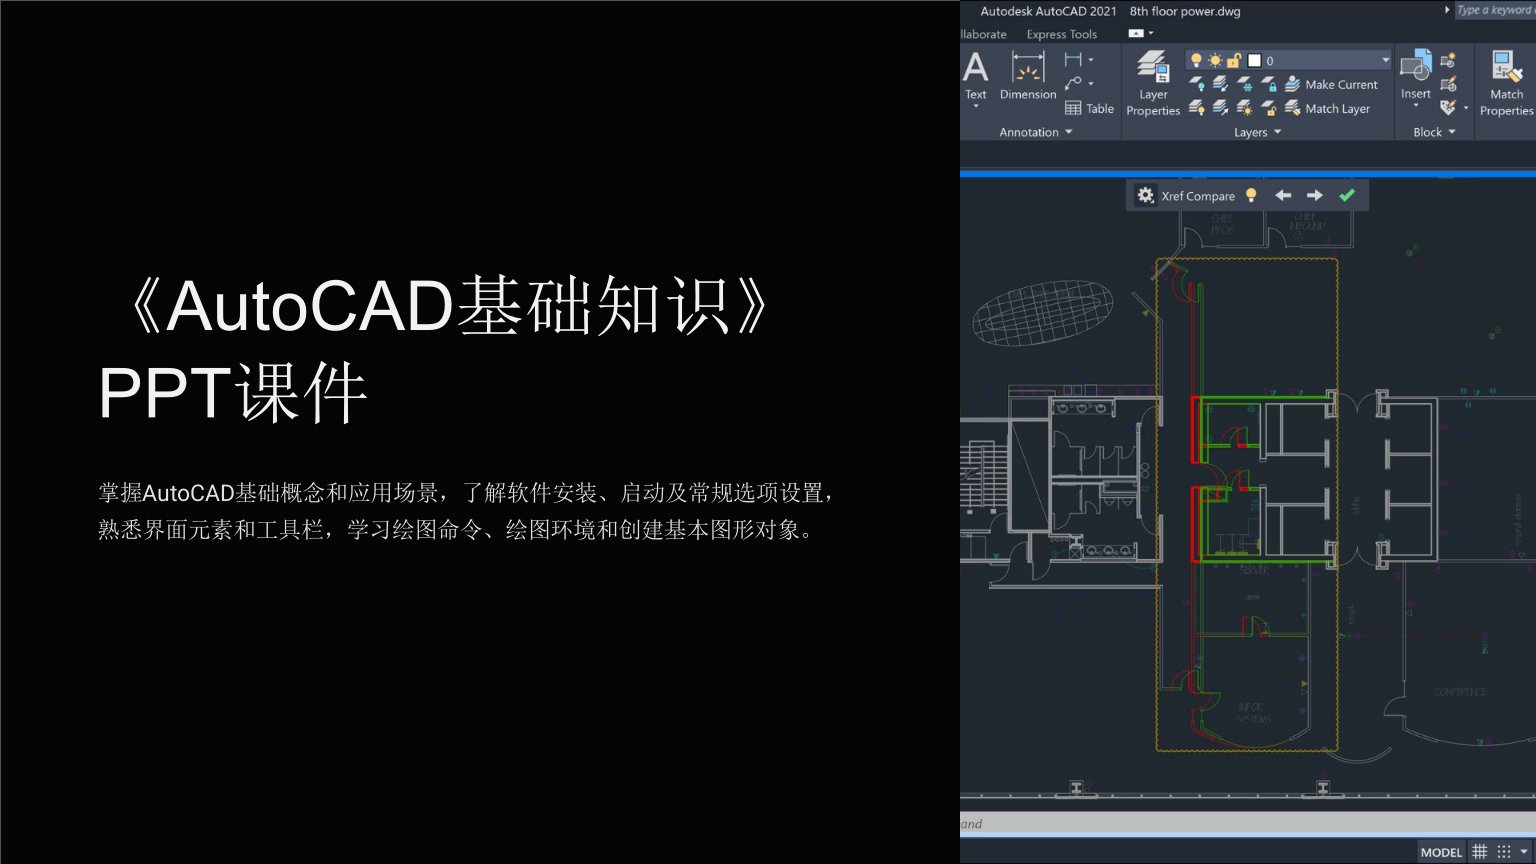
Task: Open the leader dropdown arrow
Action: (x=1091, y=84)
